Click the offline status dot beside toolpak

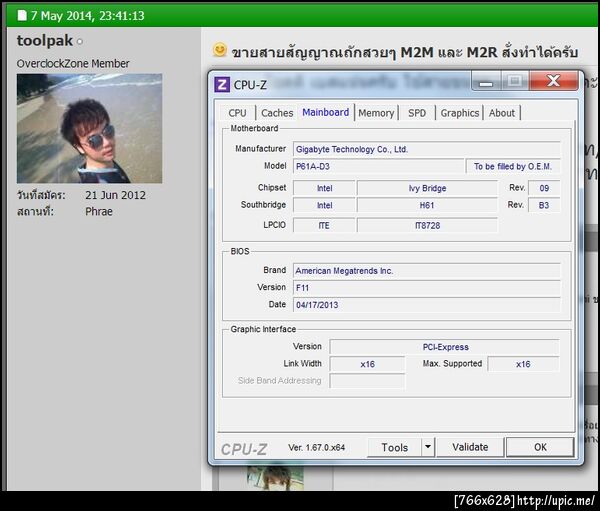[80, 41]
